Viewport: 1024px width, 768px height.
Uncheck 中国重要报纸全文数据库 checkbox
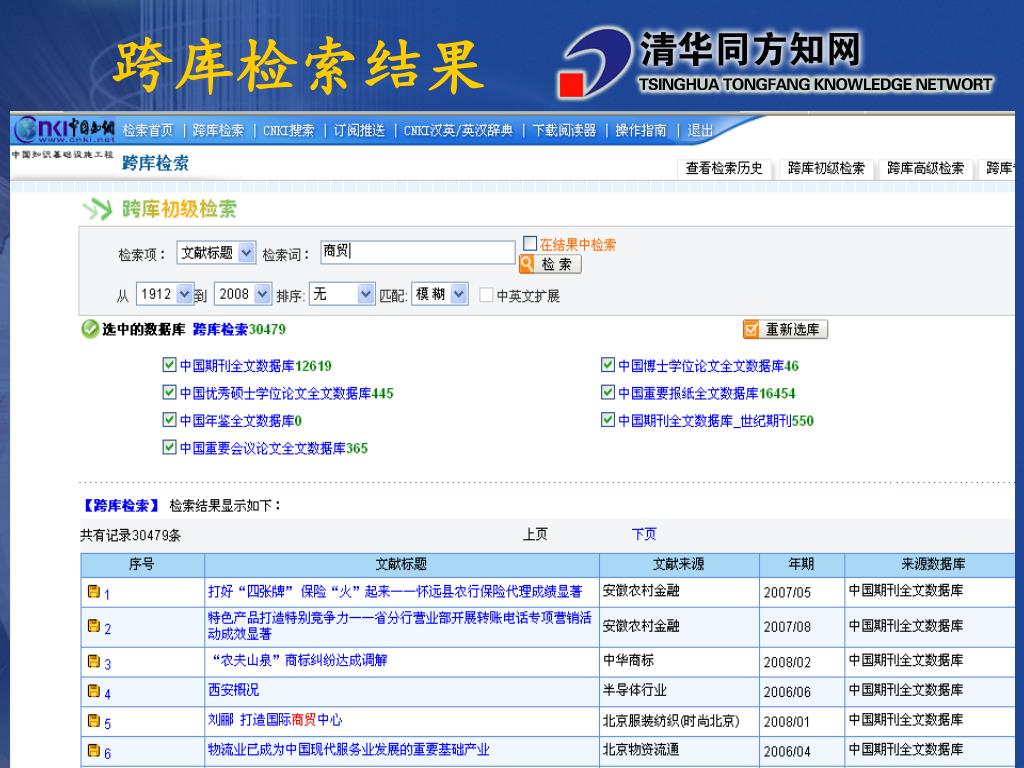coord(608,392)
